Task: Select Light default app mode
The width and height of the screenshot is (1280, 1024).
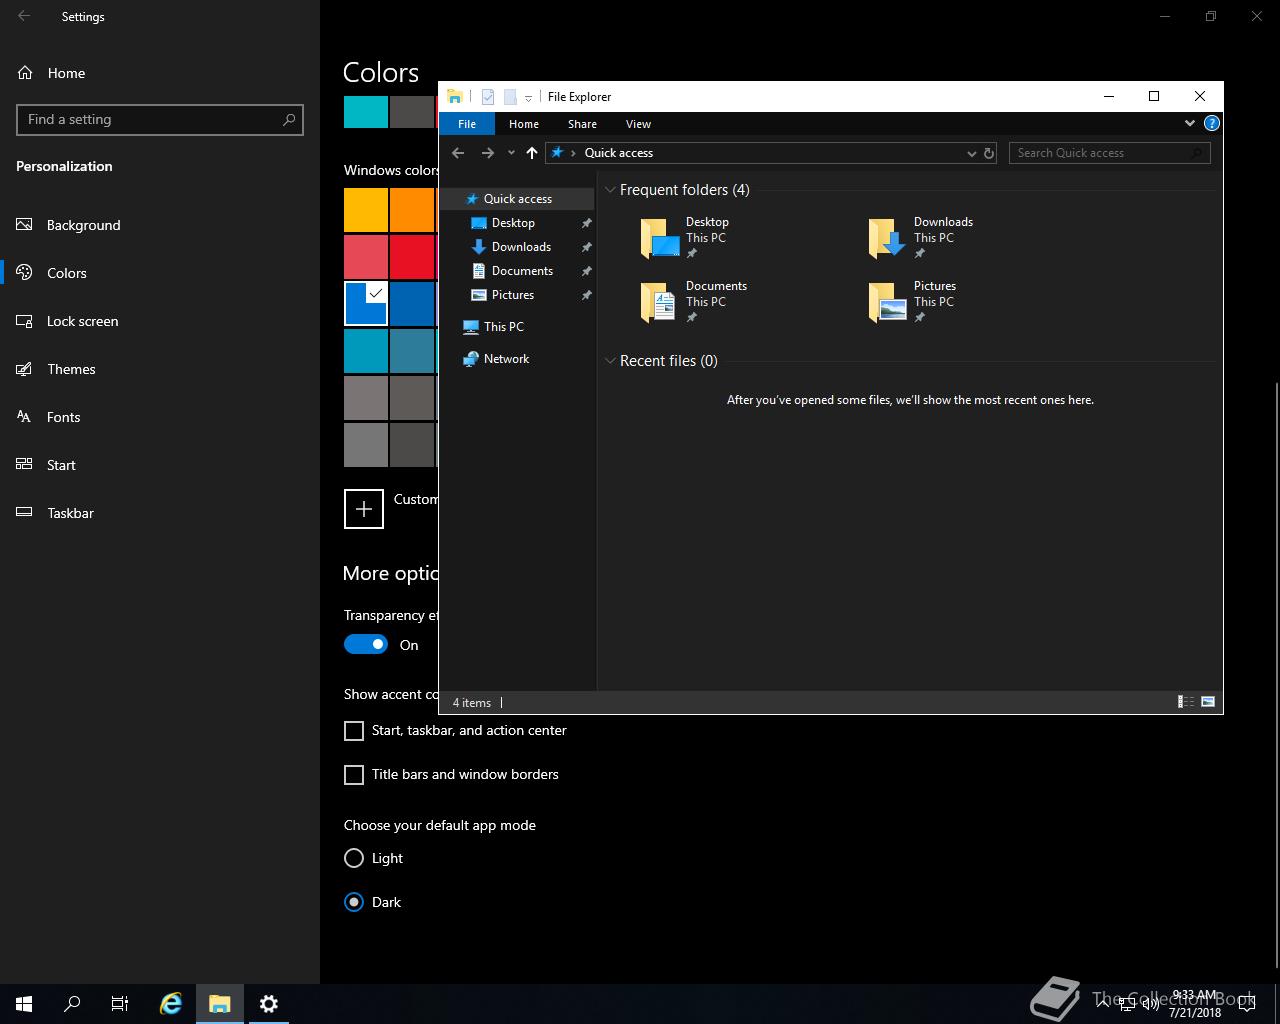Action: coord(354,858)
